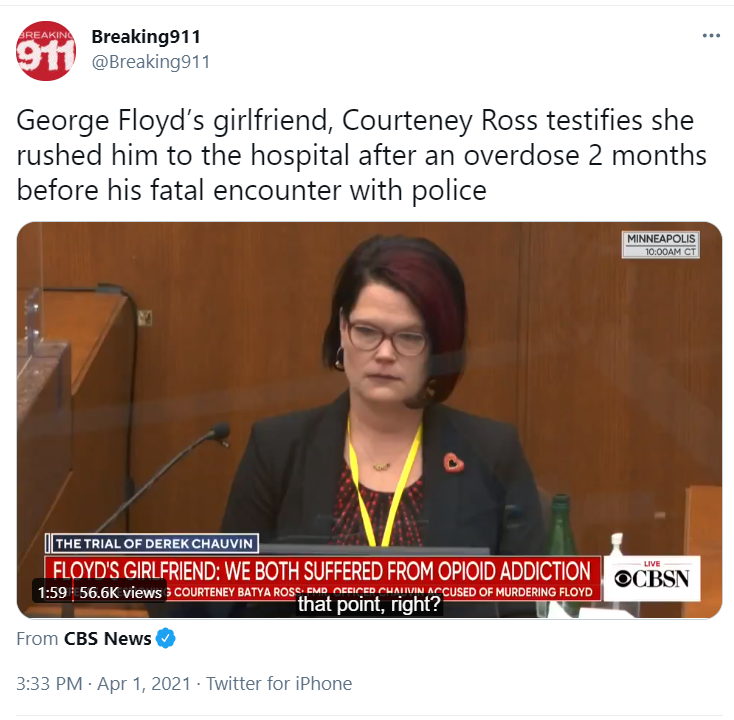734x720 pixels.
Task: Click the "that point, right?" caption
Action: click(x=369, y=604)
